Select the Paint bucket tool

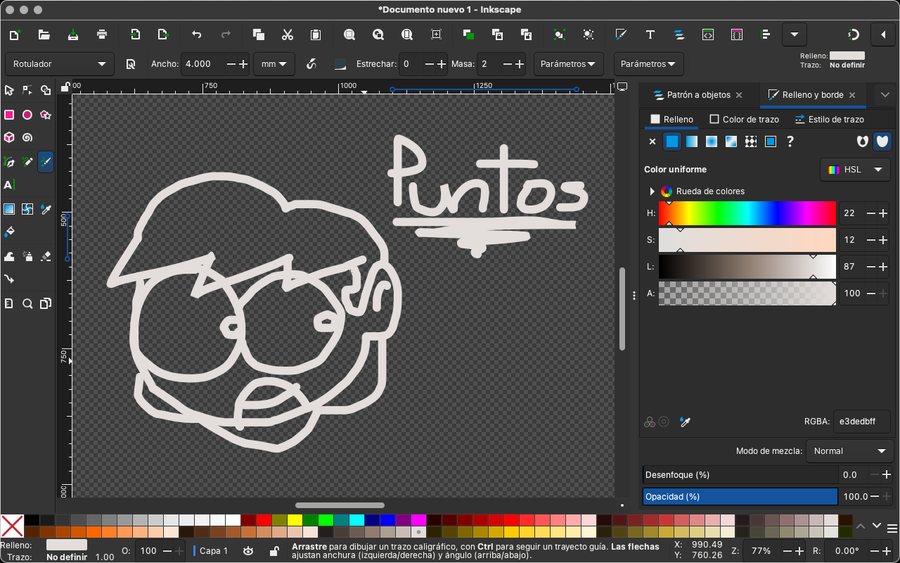pyautogui.click(x=9, y=232)
